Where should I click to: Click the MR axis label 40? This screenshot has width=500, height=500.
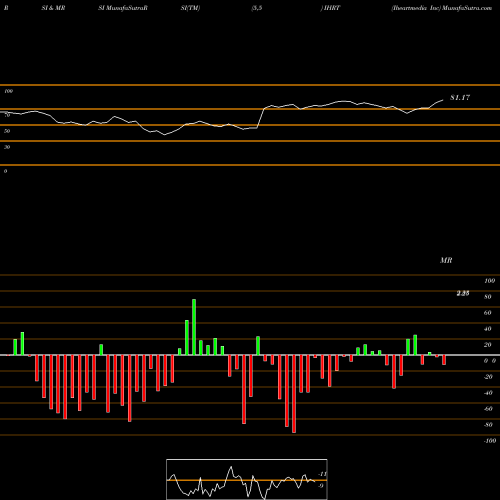click(488, 329)
